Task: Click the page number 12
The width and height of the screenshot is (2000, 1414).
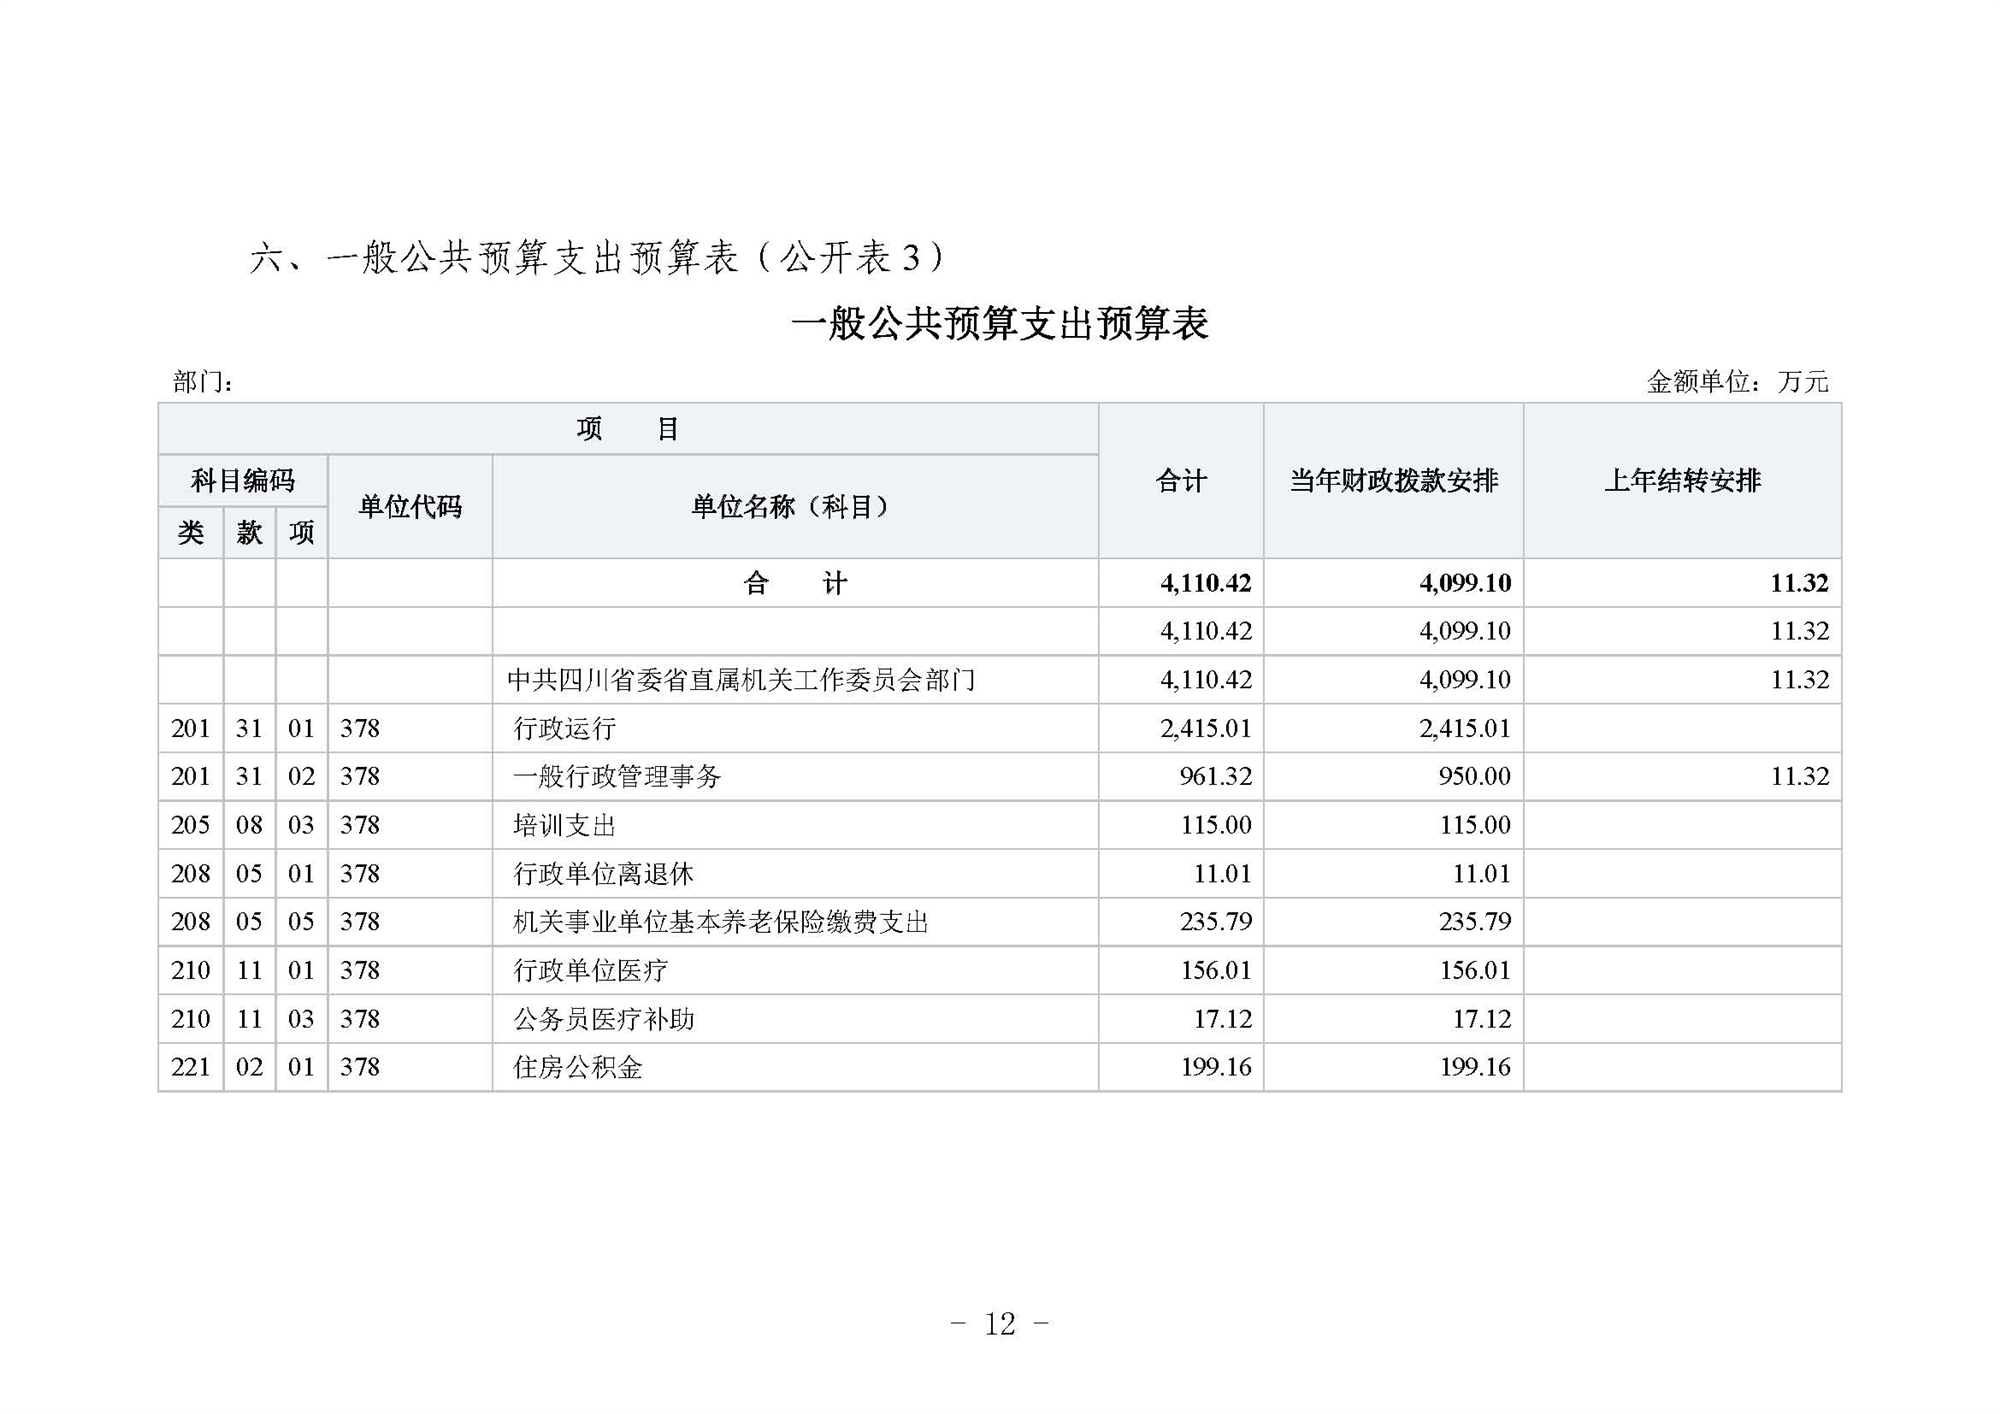Action: click(999, 1324)
